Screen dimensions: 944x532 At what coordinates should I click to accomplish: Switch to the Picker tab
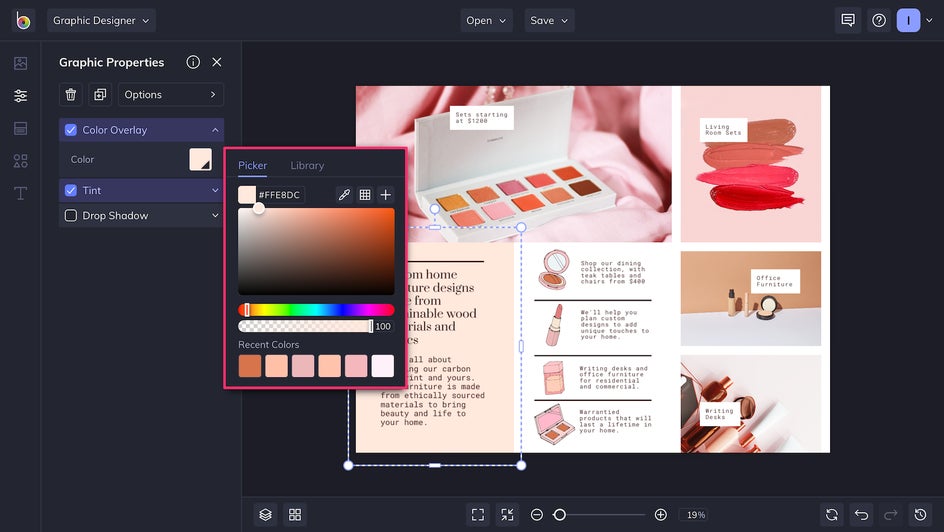(x=252, y=165)
